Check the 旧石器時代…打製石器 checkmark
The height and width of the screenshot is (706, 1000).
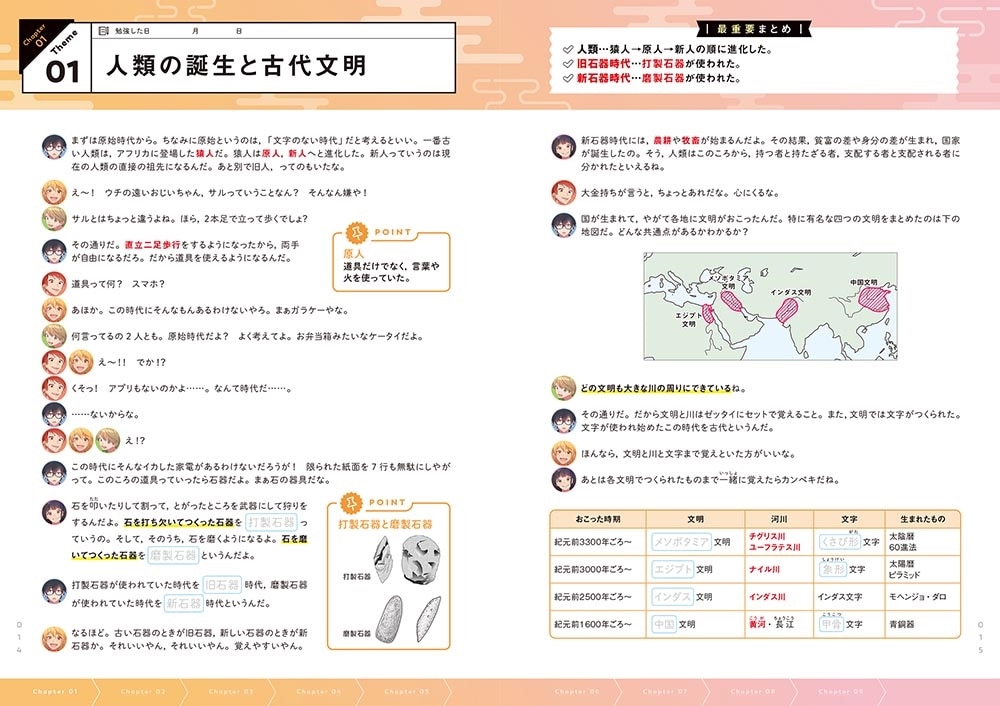[568, 63]
